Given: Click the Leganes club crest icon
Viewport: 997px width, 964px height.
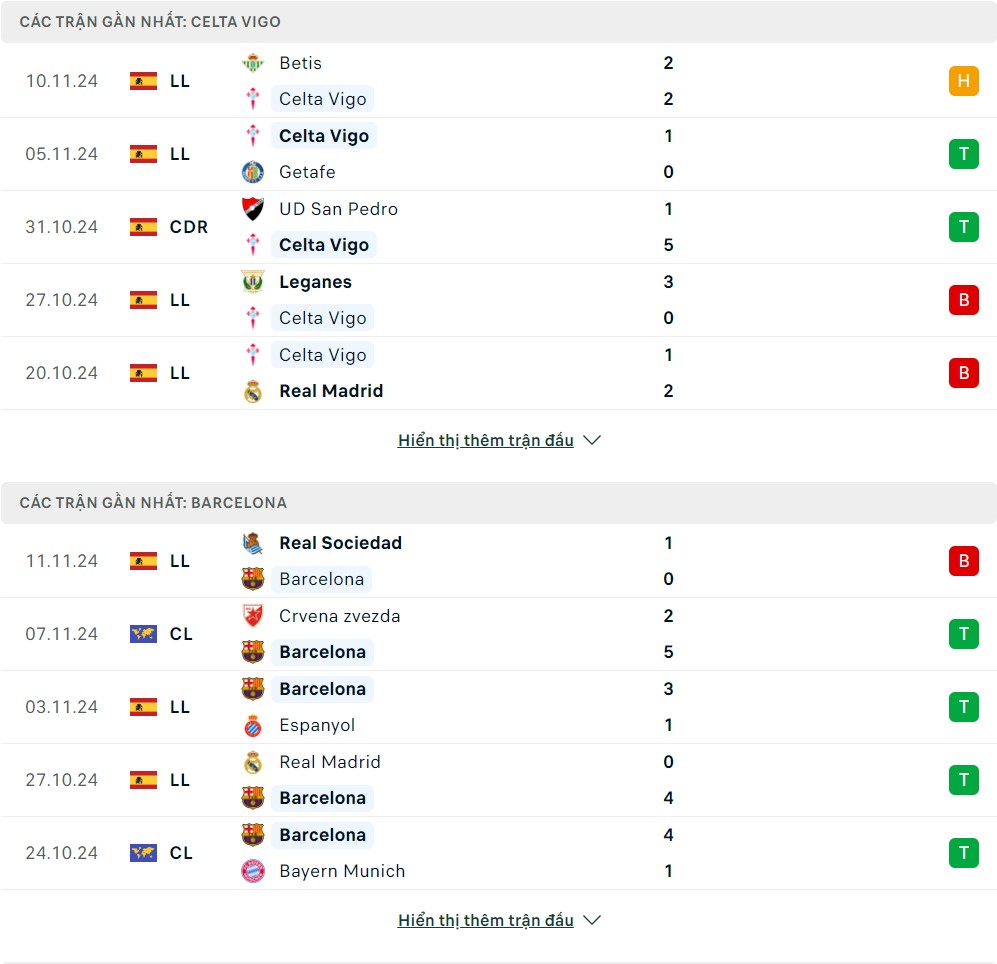Looking at the screenshot, I should (x=252, y=282).
